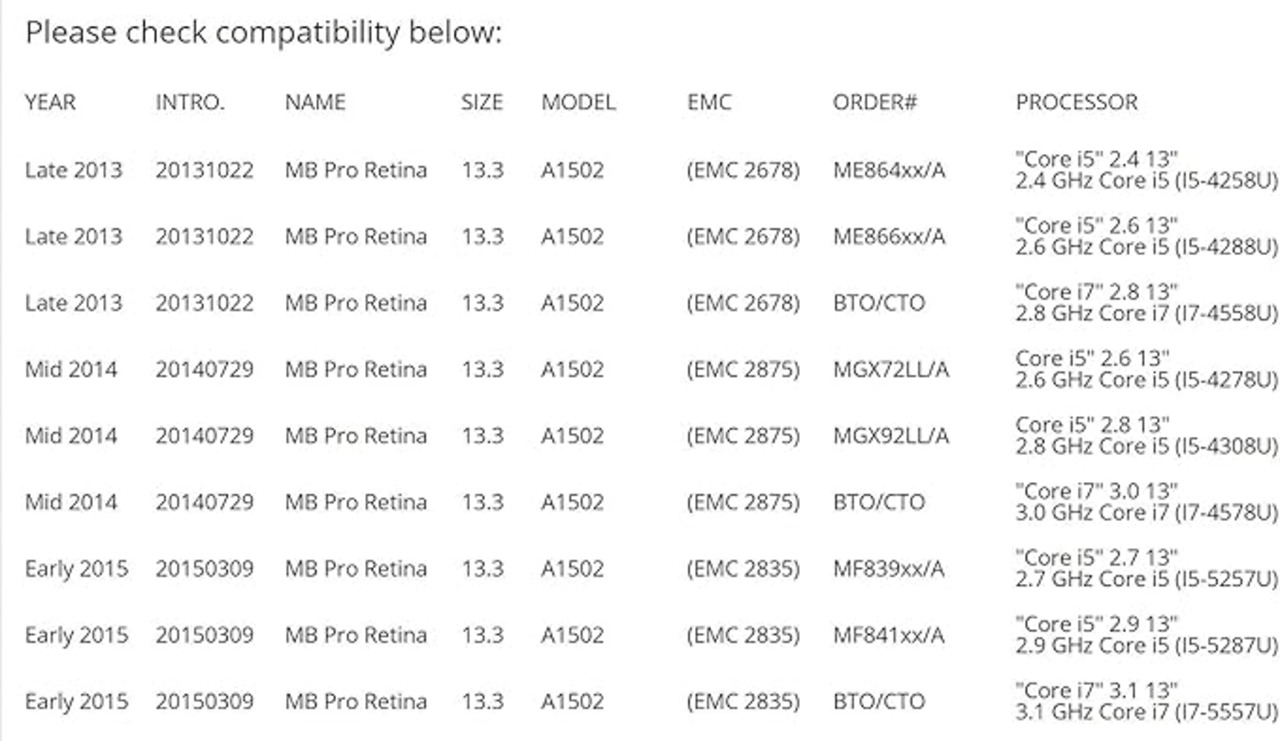Click the EMC column header
This screenshot has width=1280, height=741.
tap(709, 102)
